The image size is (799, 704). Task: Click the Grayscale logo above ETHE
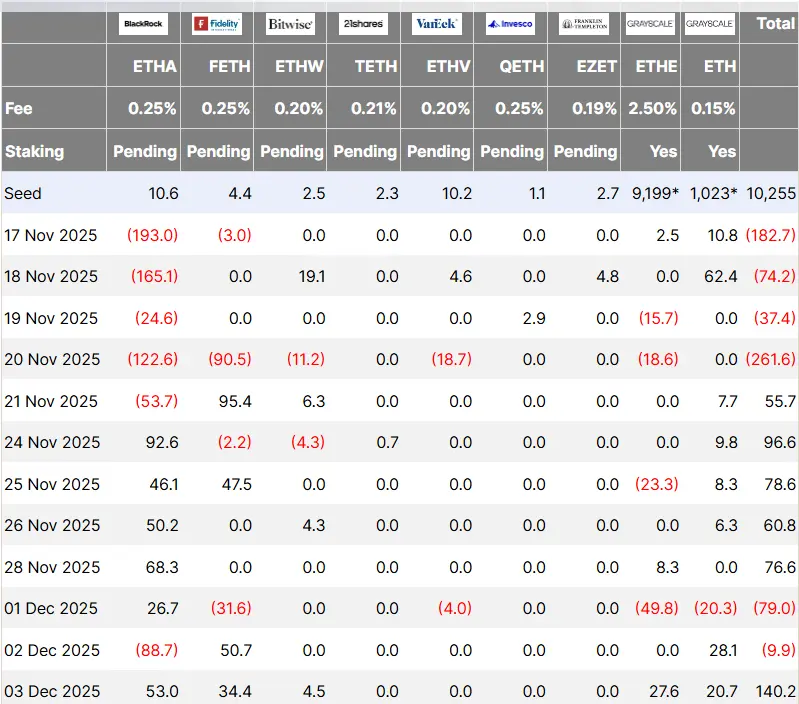650,24
